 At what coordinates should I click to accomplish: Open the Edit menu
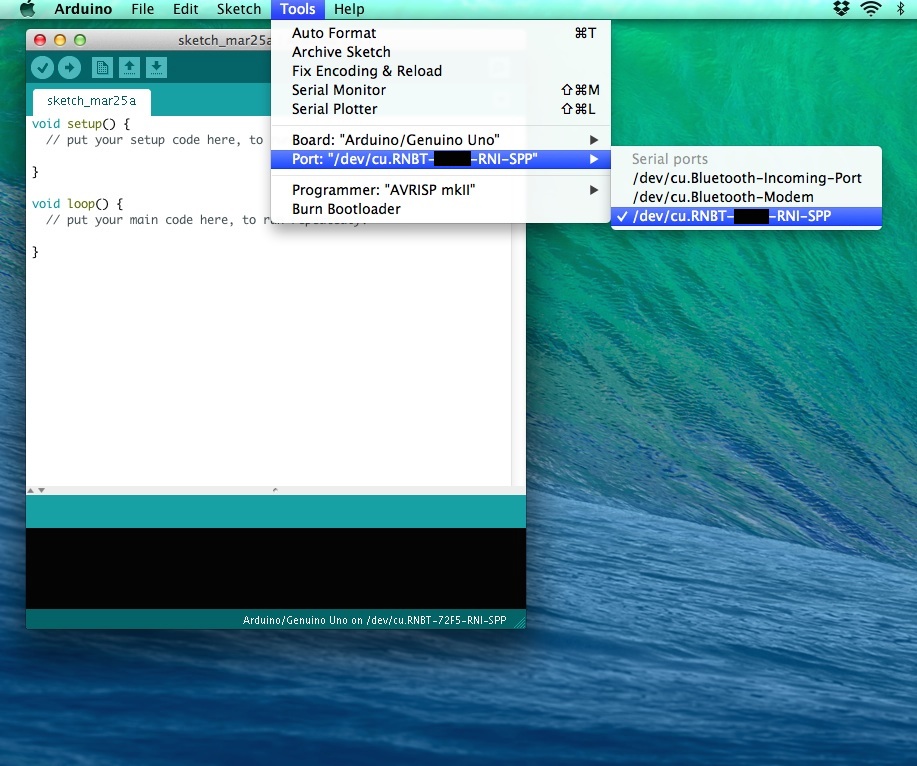tap(185, 9)
